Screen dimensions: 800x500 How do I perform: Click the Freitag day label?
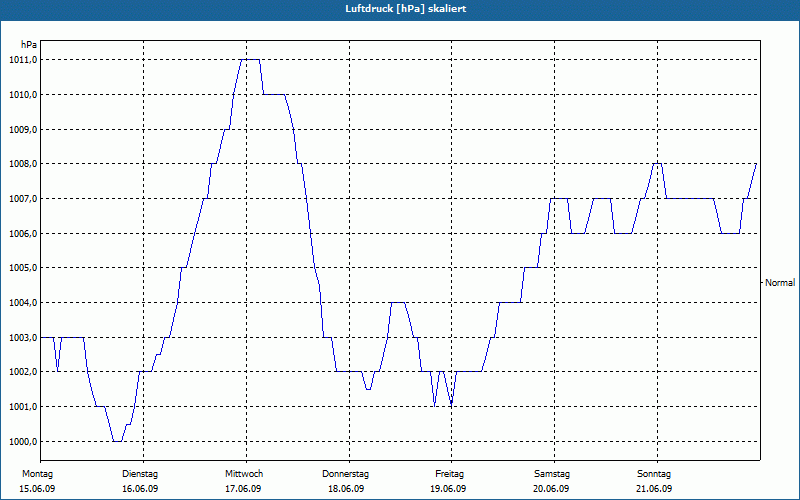coord(449,474)
